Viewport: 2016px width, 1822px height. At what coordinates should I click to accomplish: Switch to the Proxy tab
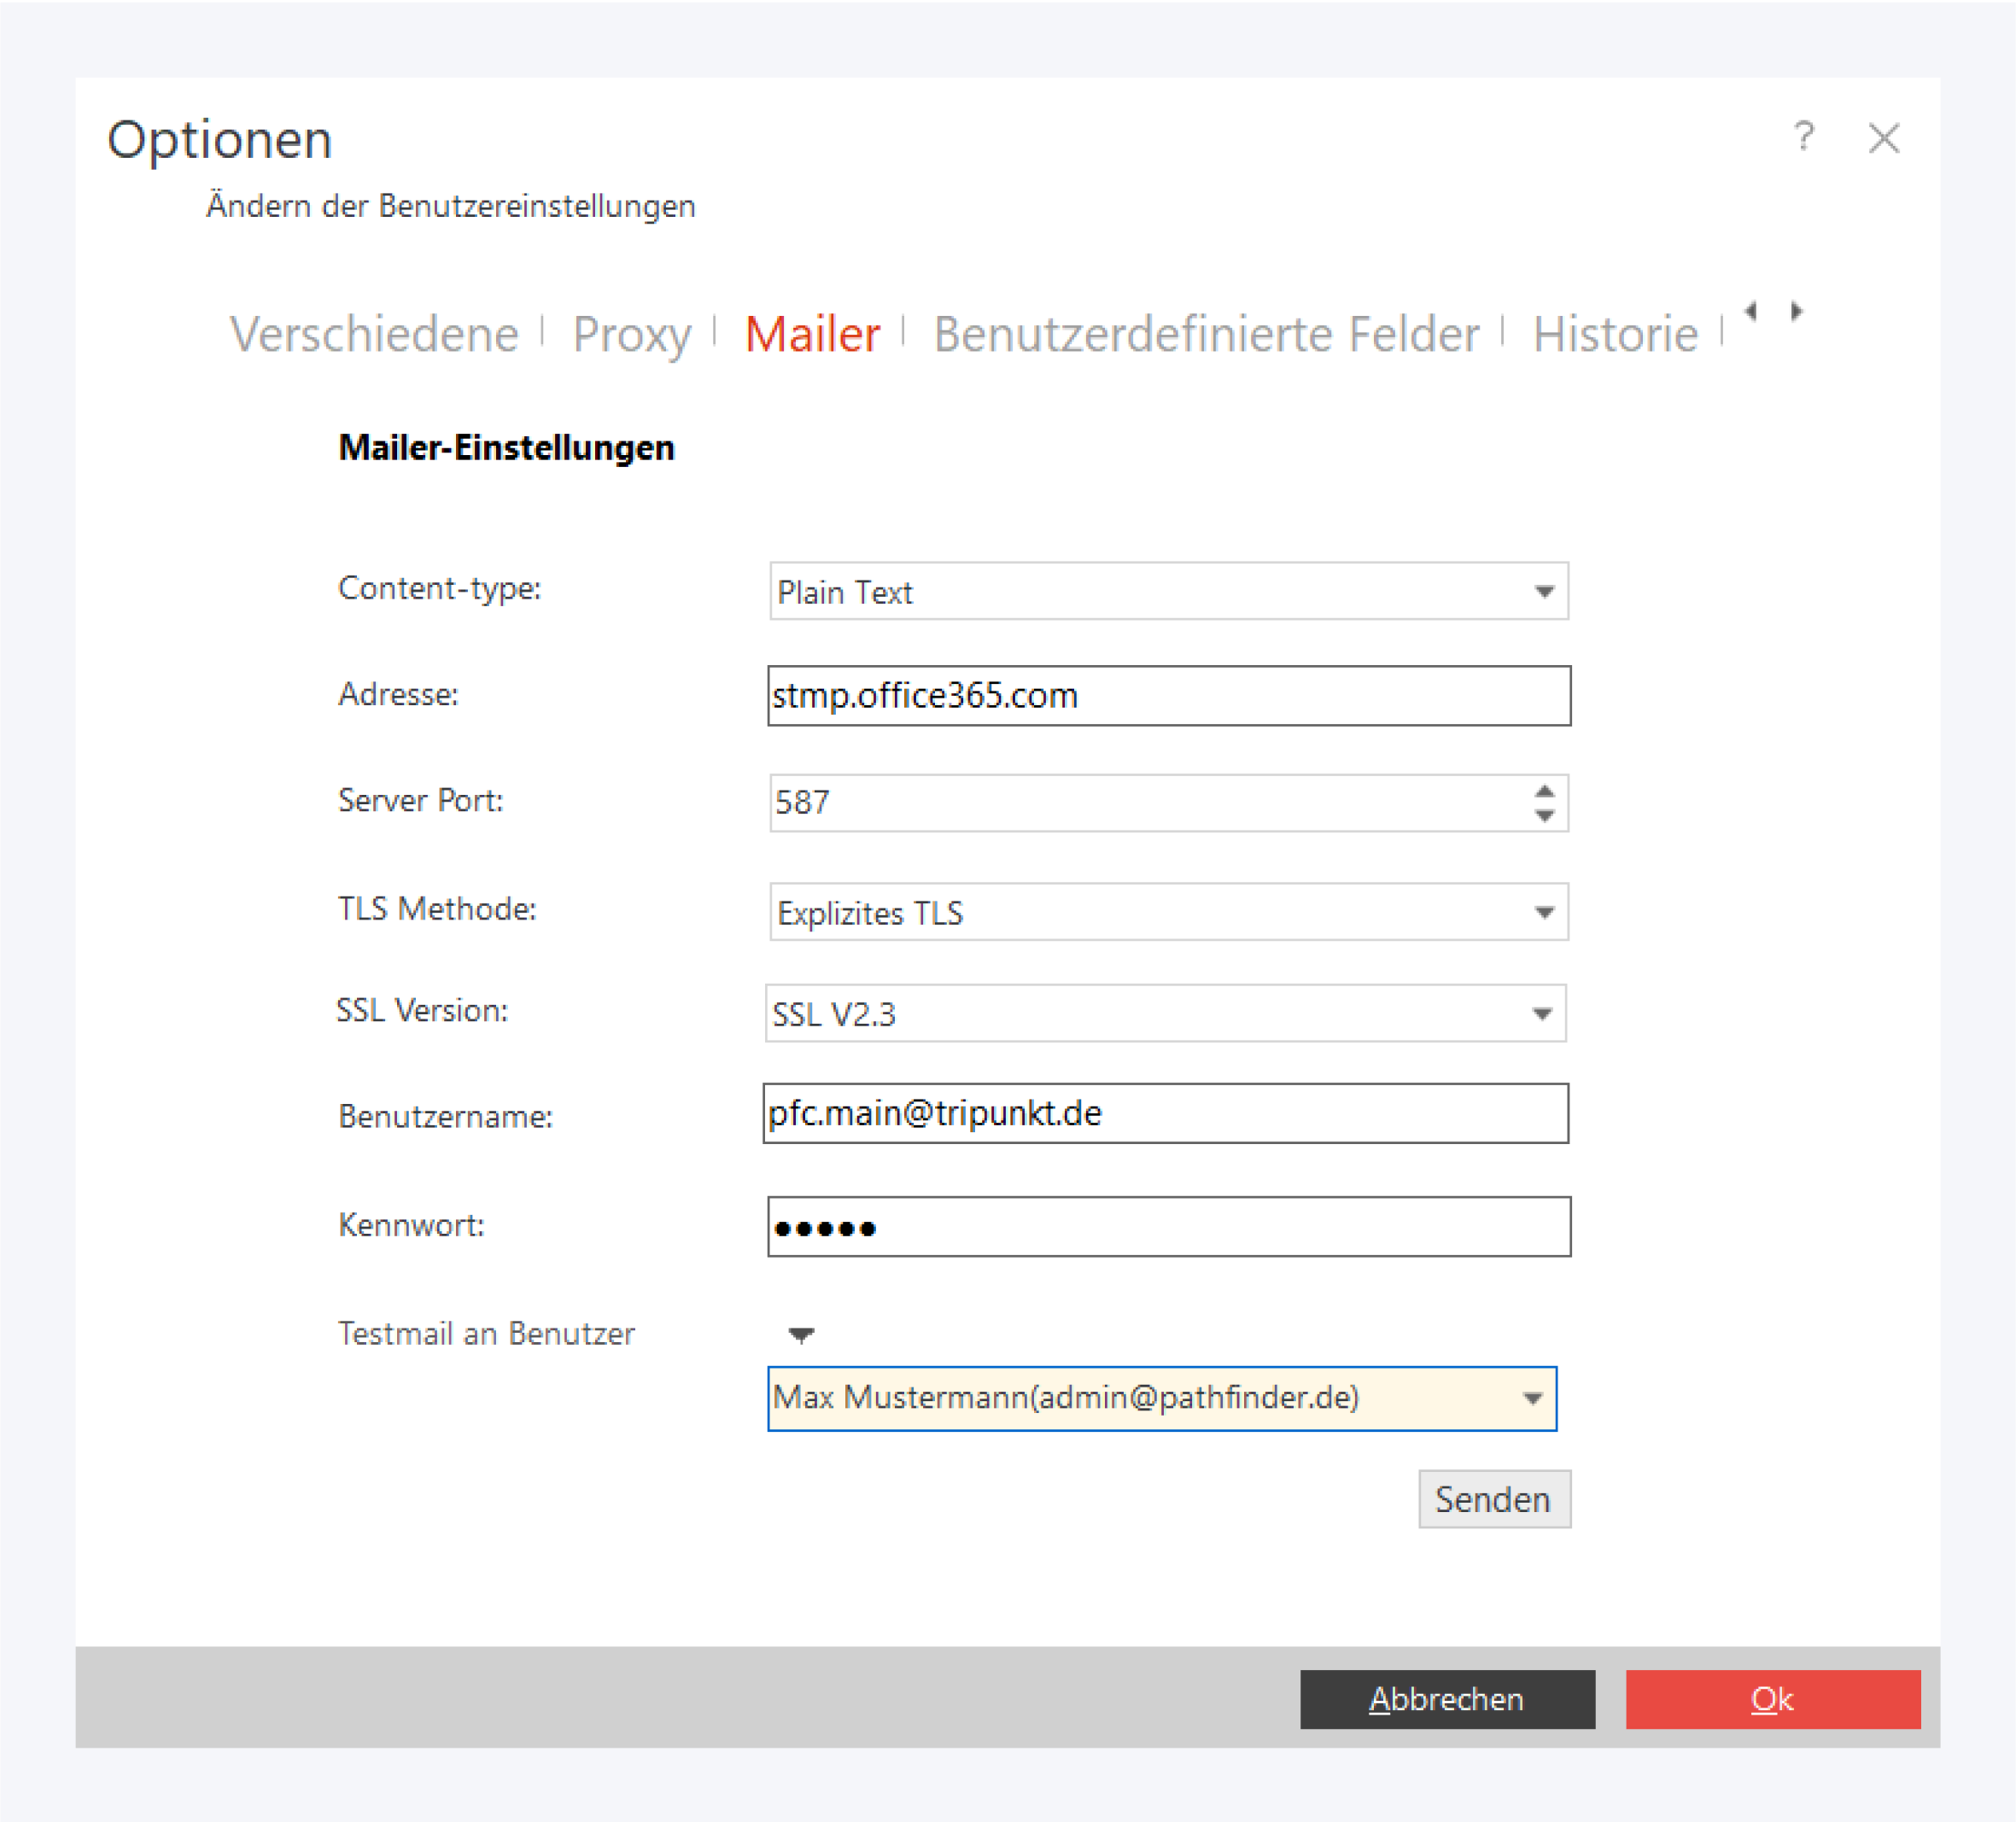631,334
